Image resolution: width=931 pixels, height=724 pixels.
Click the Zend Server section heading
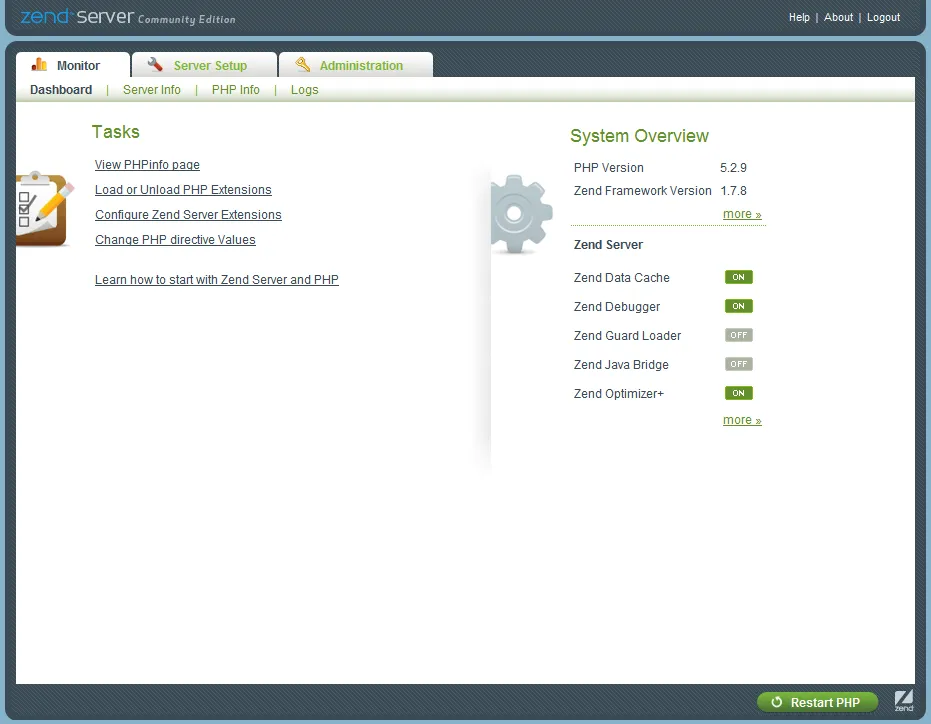tap(608, 245)
